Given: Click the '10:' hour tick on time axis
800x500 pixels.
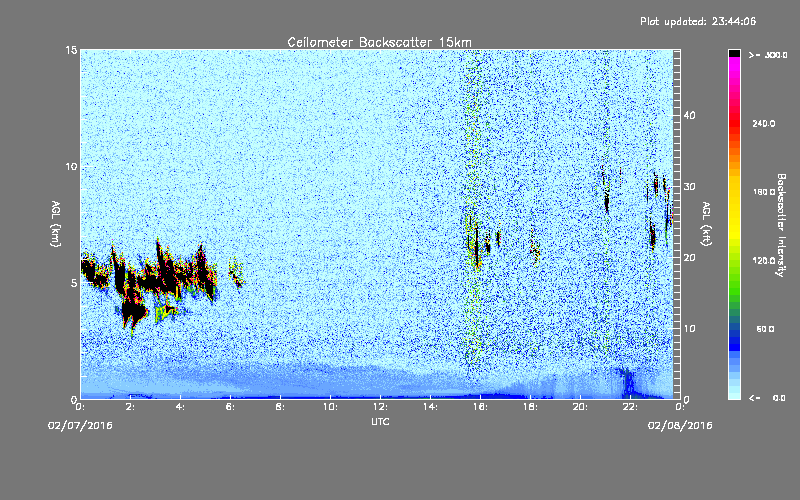Looking at the screenshot, I should point(330,407).
